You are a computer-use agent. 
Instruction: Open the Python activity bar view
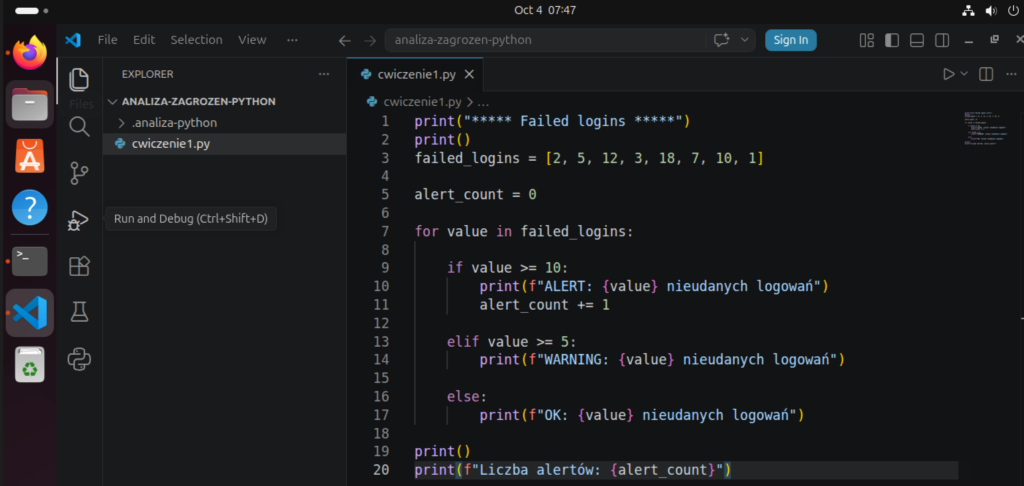tap(79, 359)
